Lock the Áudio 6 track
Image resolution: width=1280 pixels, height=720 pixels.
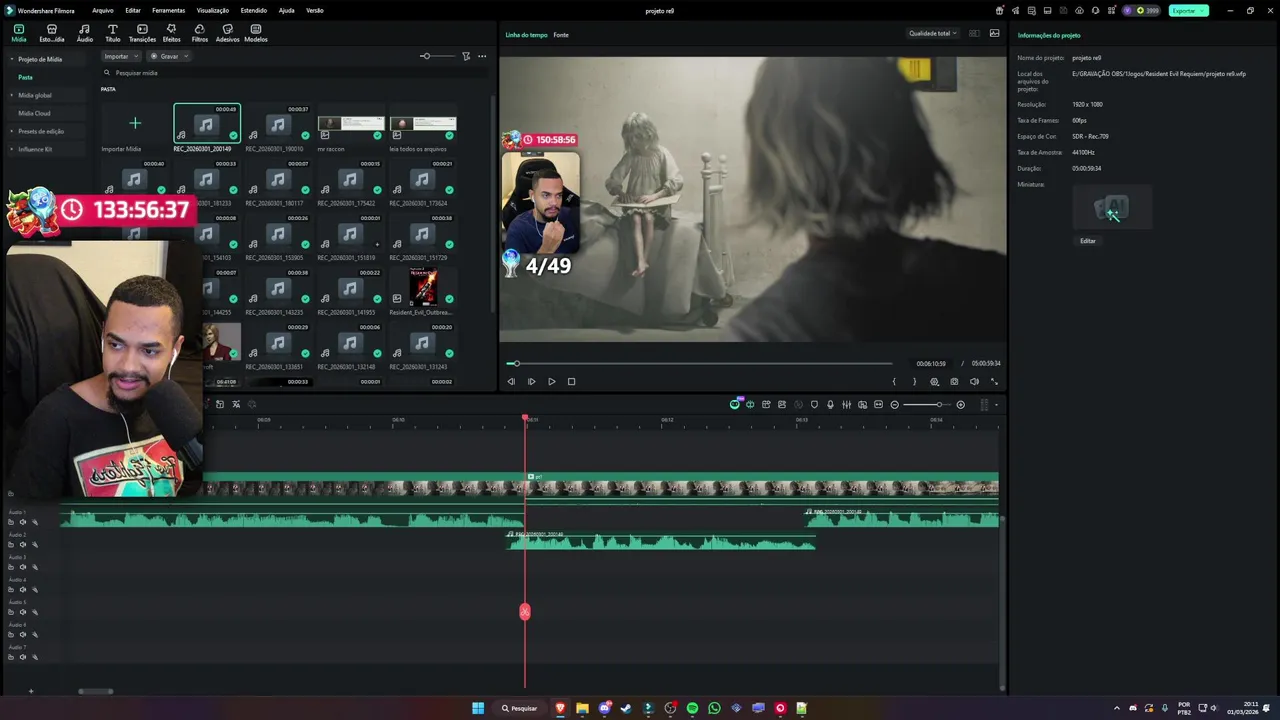[11, 635]
